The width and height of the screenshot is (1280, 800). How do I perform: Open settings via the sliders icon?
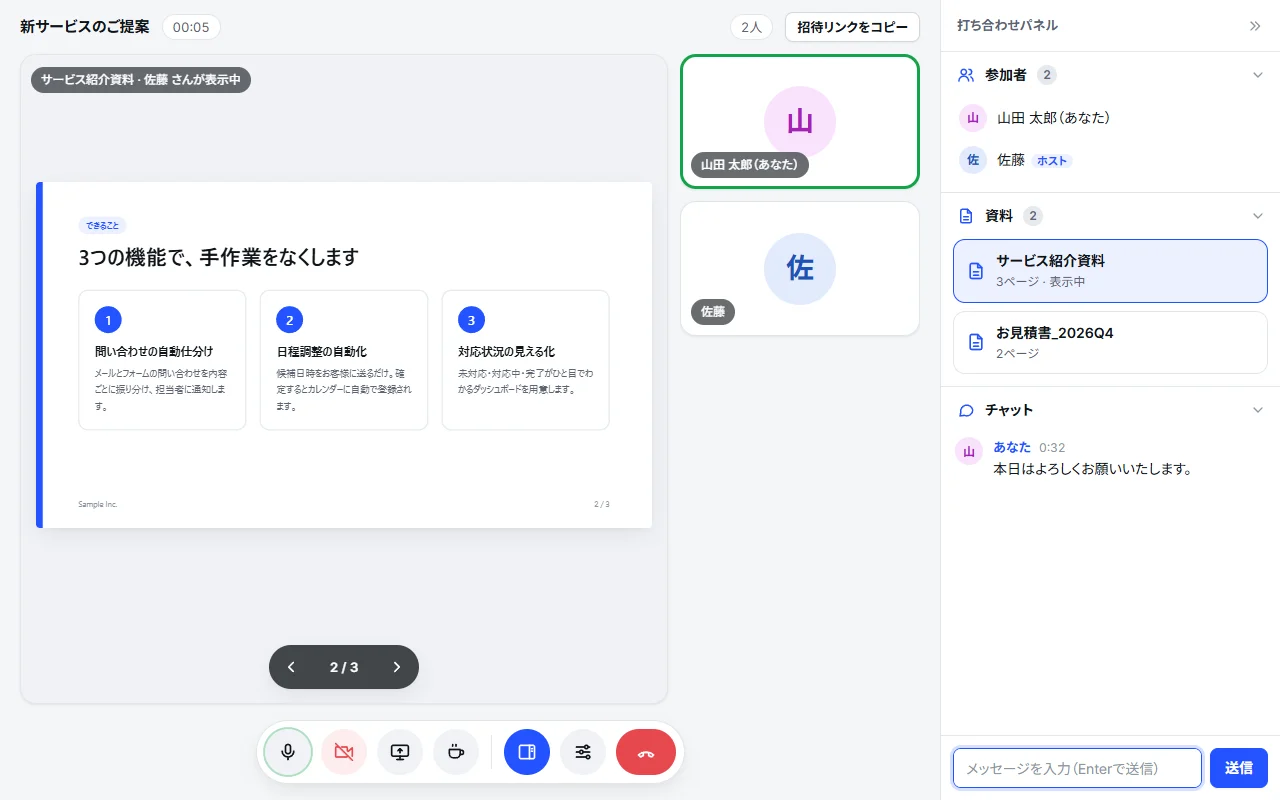[583, 752]
